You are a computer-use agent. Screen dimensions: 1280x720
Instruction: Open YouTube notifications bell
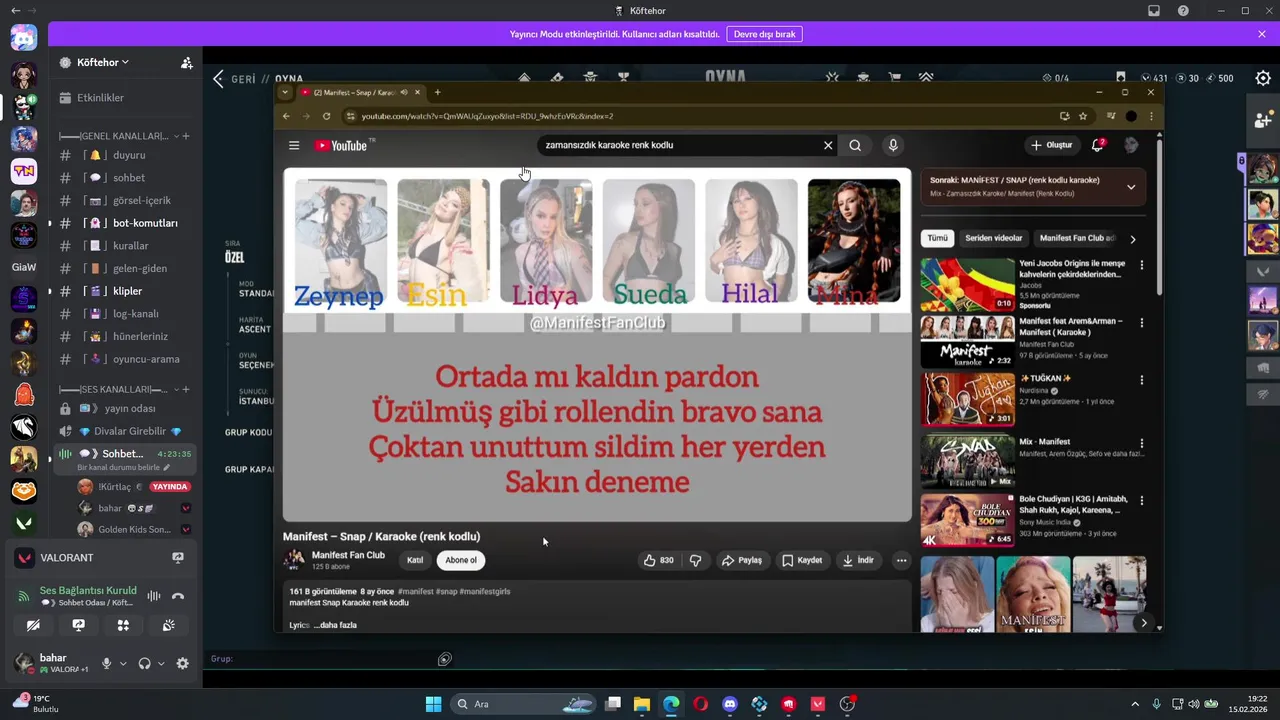click(x=1098, y=145)
